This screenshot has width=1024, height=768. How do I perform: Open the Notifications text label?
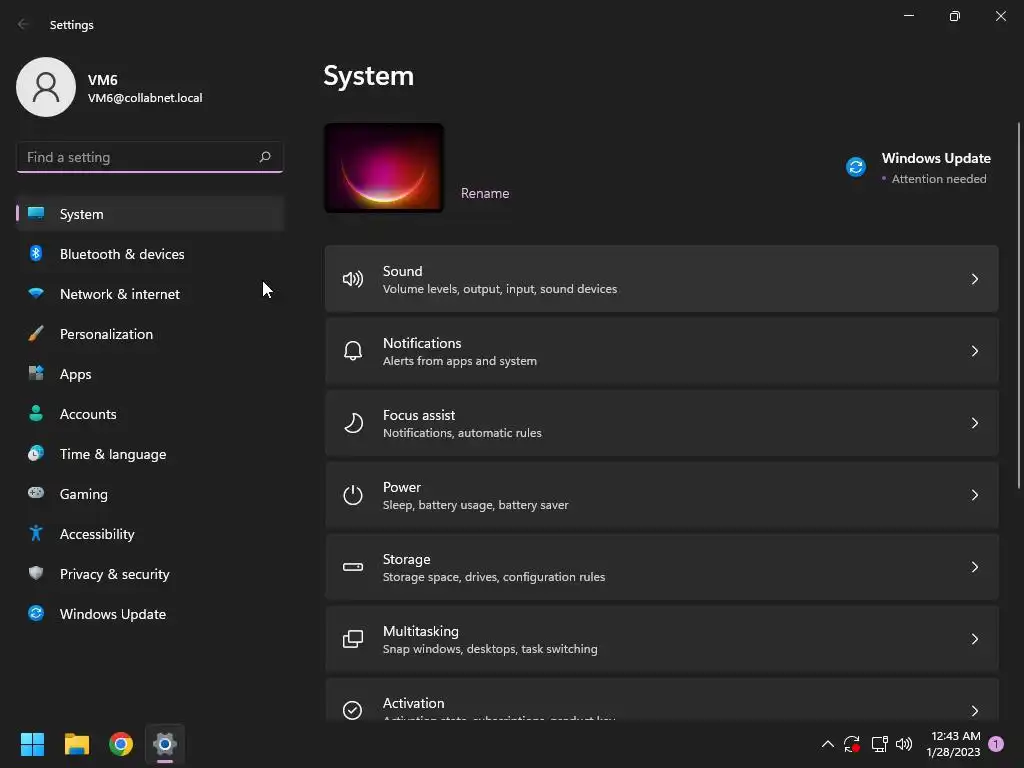[x=422, y=343]
